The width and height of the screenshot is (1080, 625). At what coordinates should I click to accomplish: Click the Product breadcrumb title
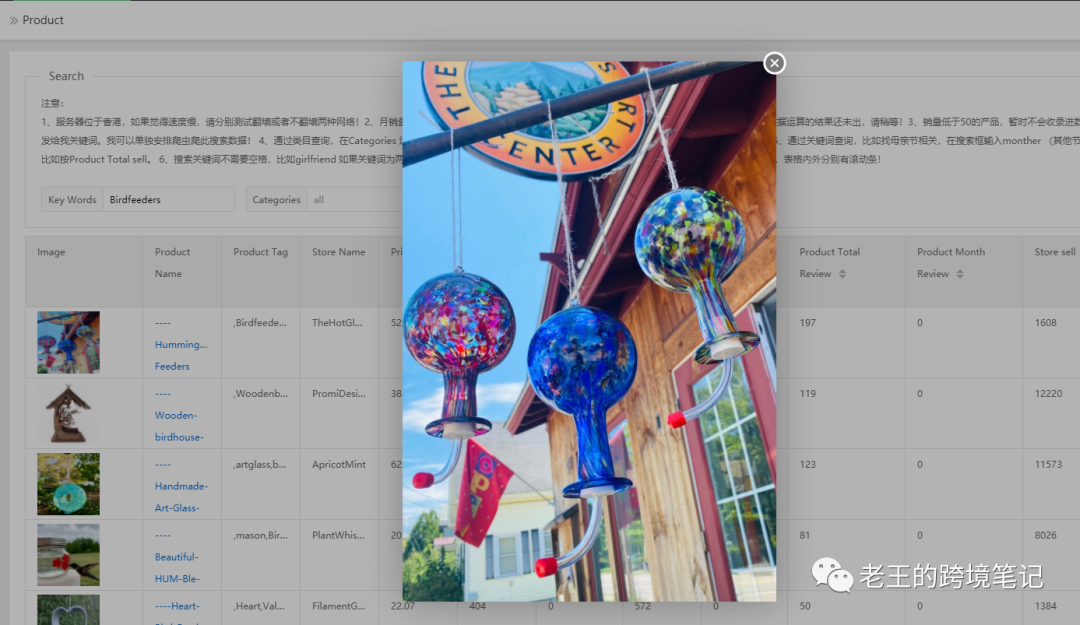(43, 21)
